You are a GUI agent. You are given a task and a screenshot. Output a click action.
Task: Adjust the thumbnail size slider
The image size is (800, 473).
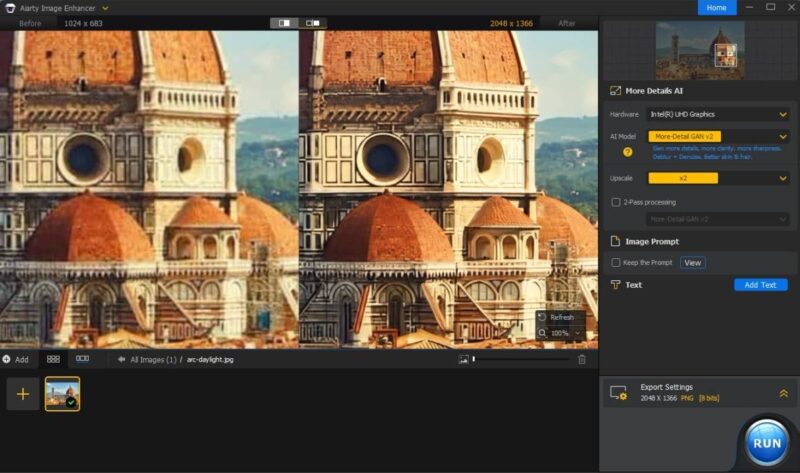pyautogui.click(x=521, y=359)
